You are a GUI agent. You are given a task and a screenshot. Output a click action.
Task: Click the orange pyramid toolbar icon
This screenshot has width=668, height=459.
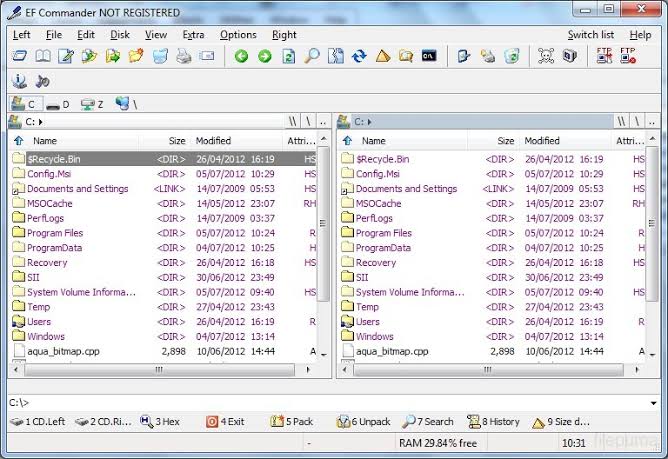[383, 56]
